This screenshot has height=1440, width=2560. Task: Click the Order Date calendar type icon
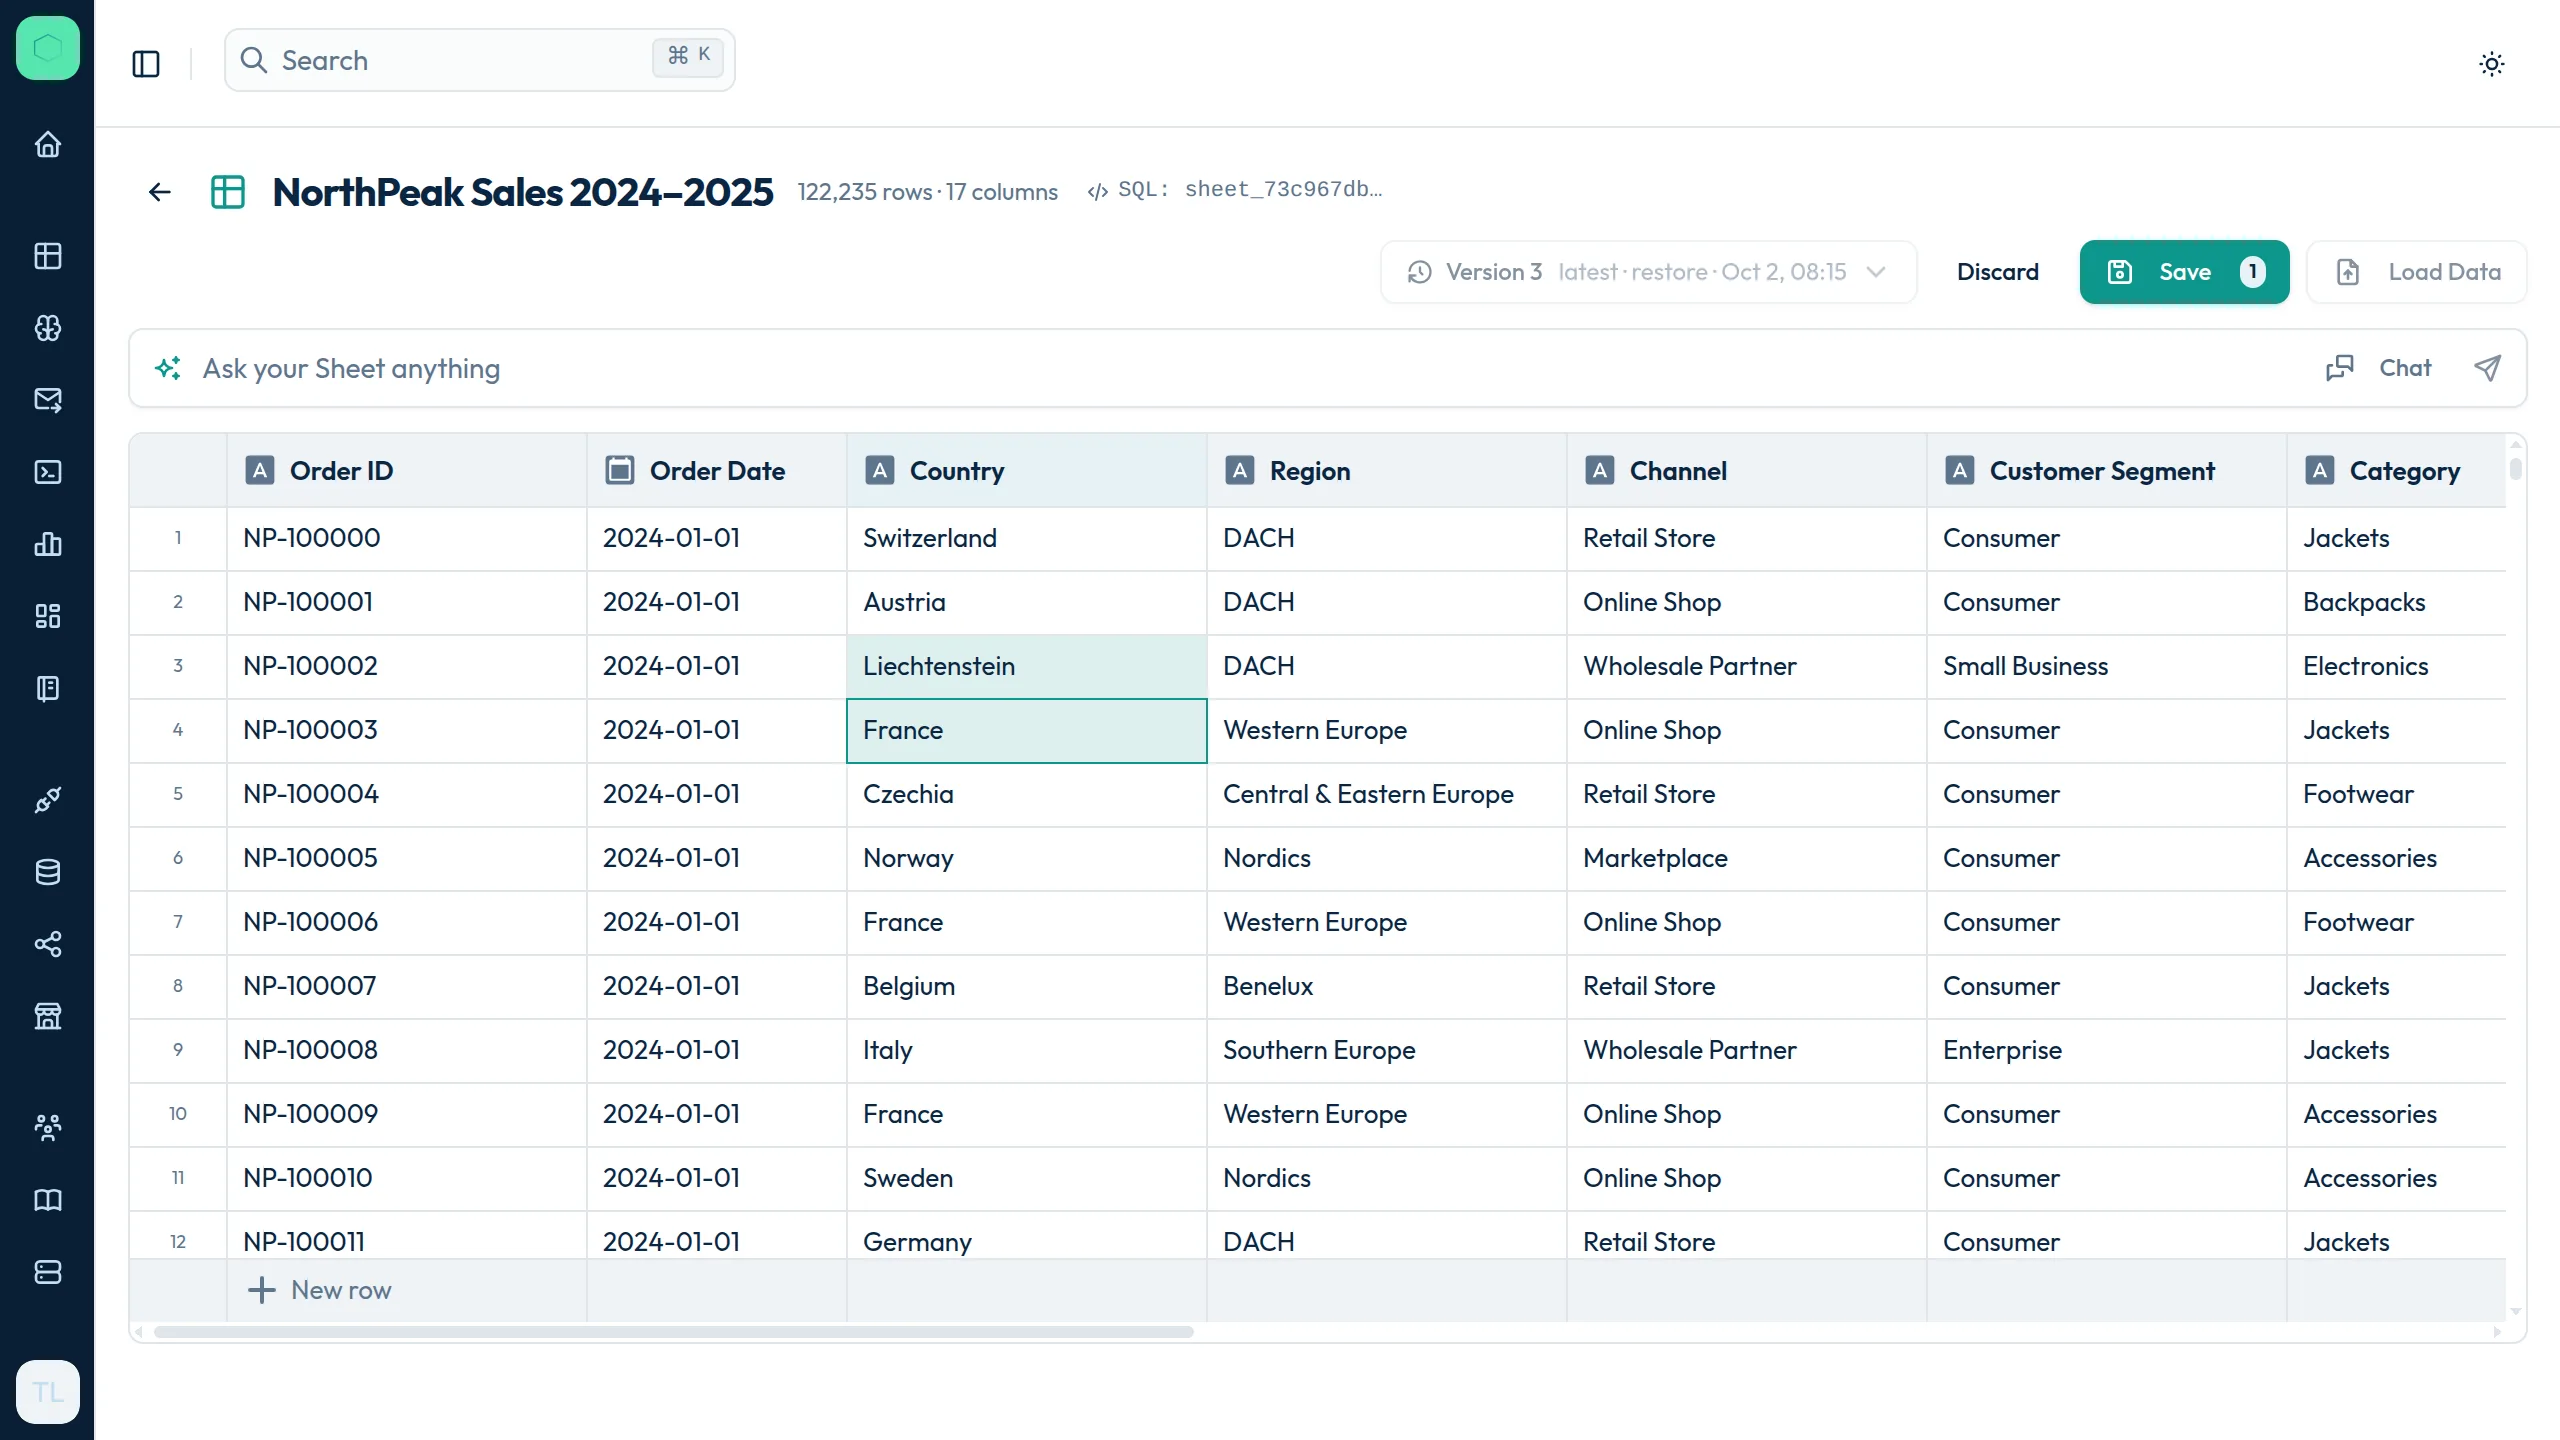click(620, 470)
